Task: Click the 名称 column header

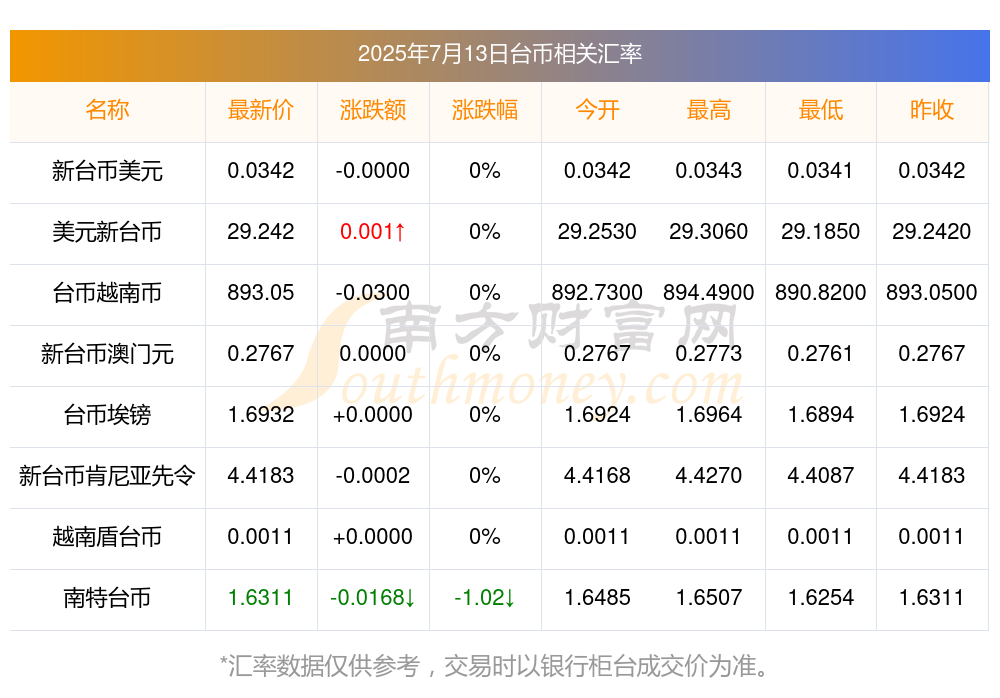Action: pos(107,110)
